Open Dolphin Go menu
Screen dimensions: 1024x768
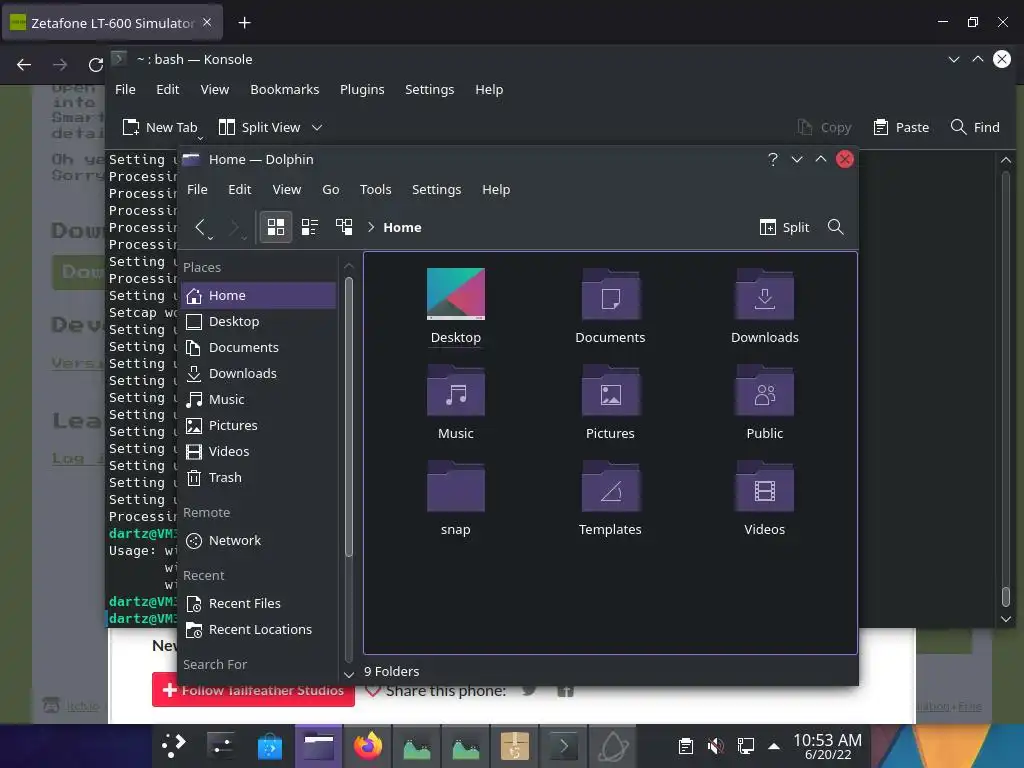pyautogui.click(x=330, y=189)
